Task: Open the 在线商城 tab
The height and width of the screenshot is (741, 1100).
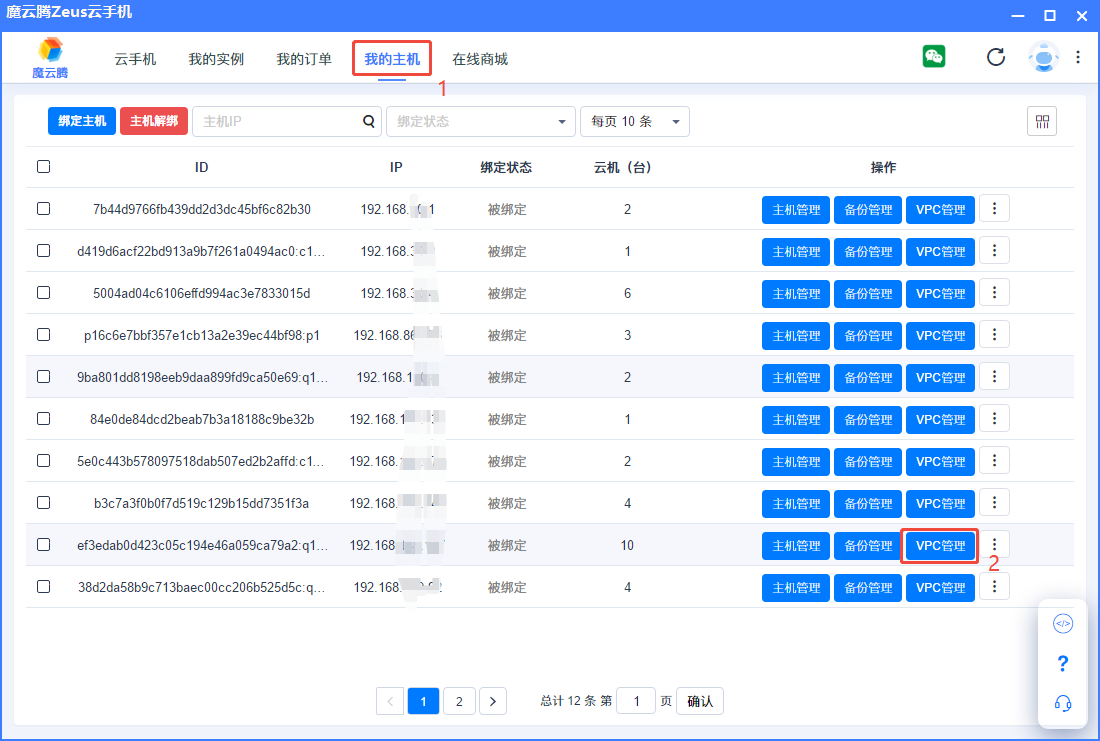Action: pyautogui.click(x=480, y=59)
